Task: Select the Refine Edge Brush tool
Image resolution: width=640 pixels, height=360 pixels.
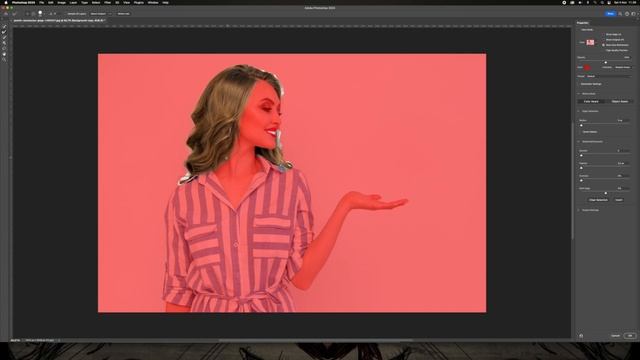Action: pyautogui.click(x=4, y=32)
